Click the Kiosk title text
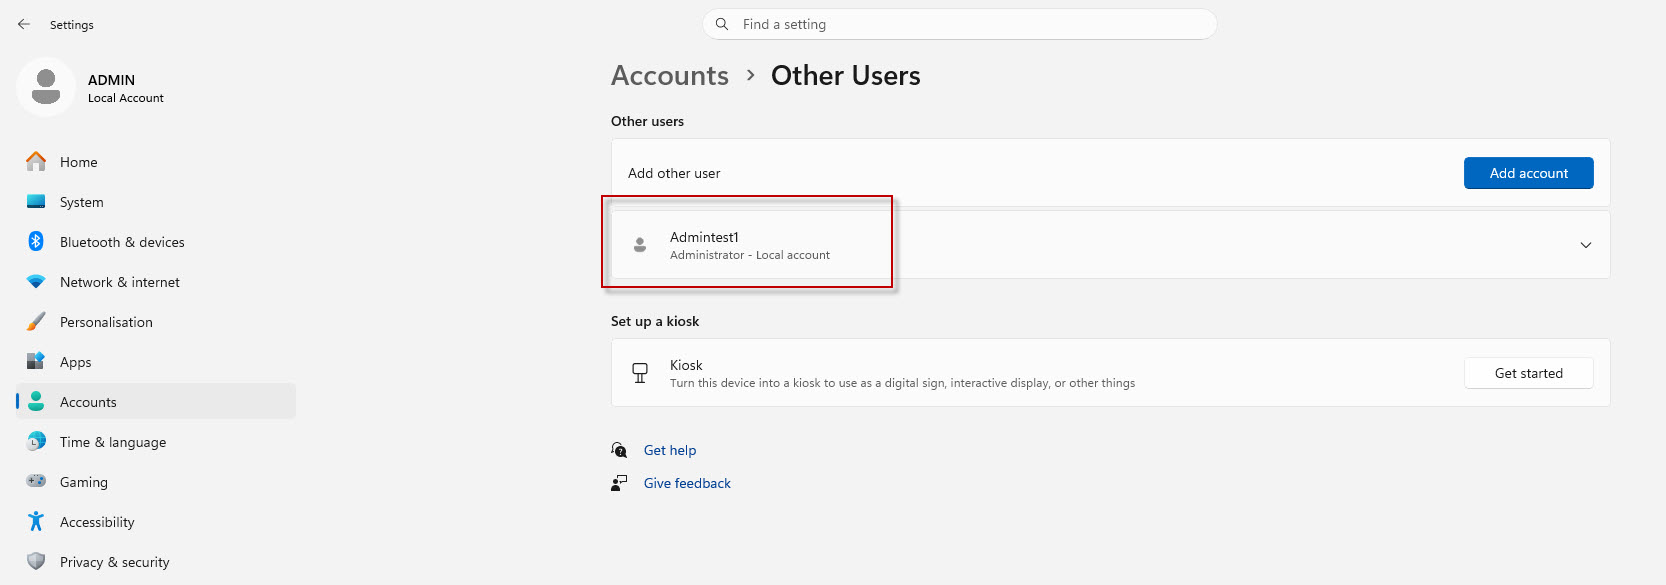This screenshot has height=585, width=1666. click(686, 365)
